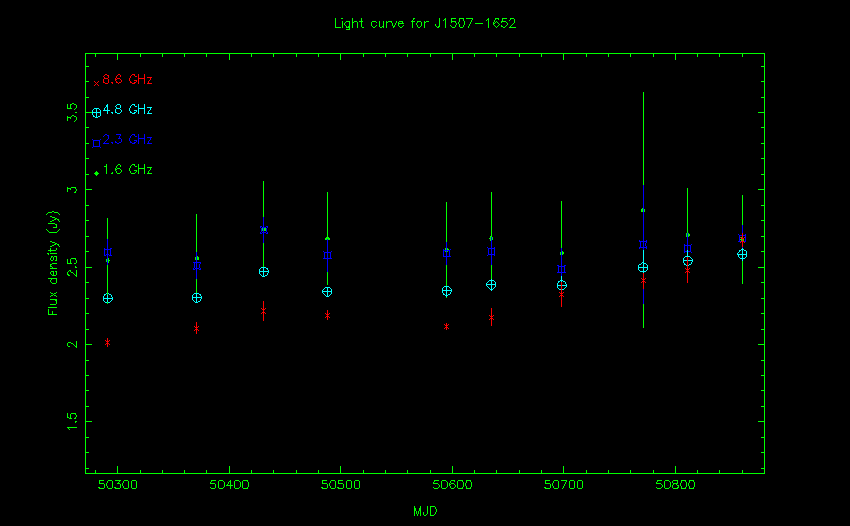Pick the cyan 4.8 GHz point near MJD 50635

coord(491,285)
